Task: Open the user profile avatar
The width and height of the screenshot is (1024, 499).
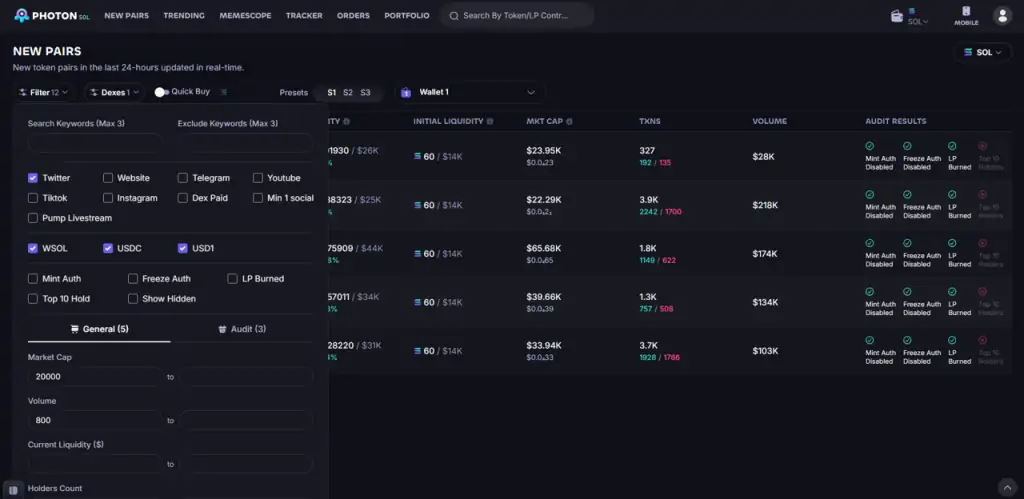Action: tap(1001, 16)
